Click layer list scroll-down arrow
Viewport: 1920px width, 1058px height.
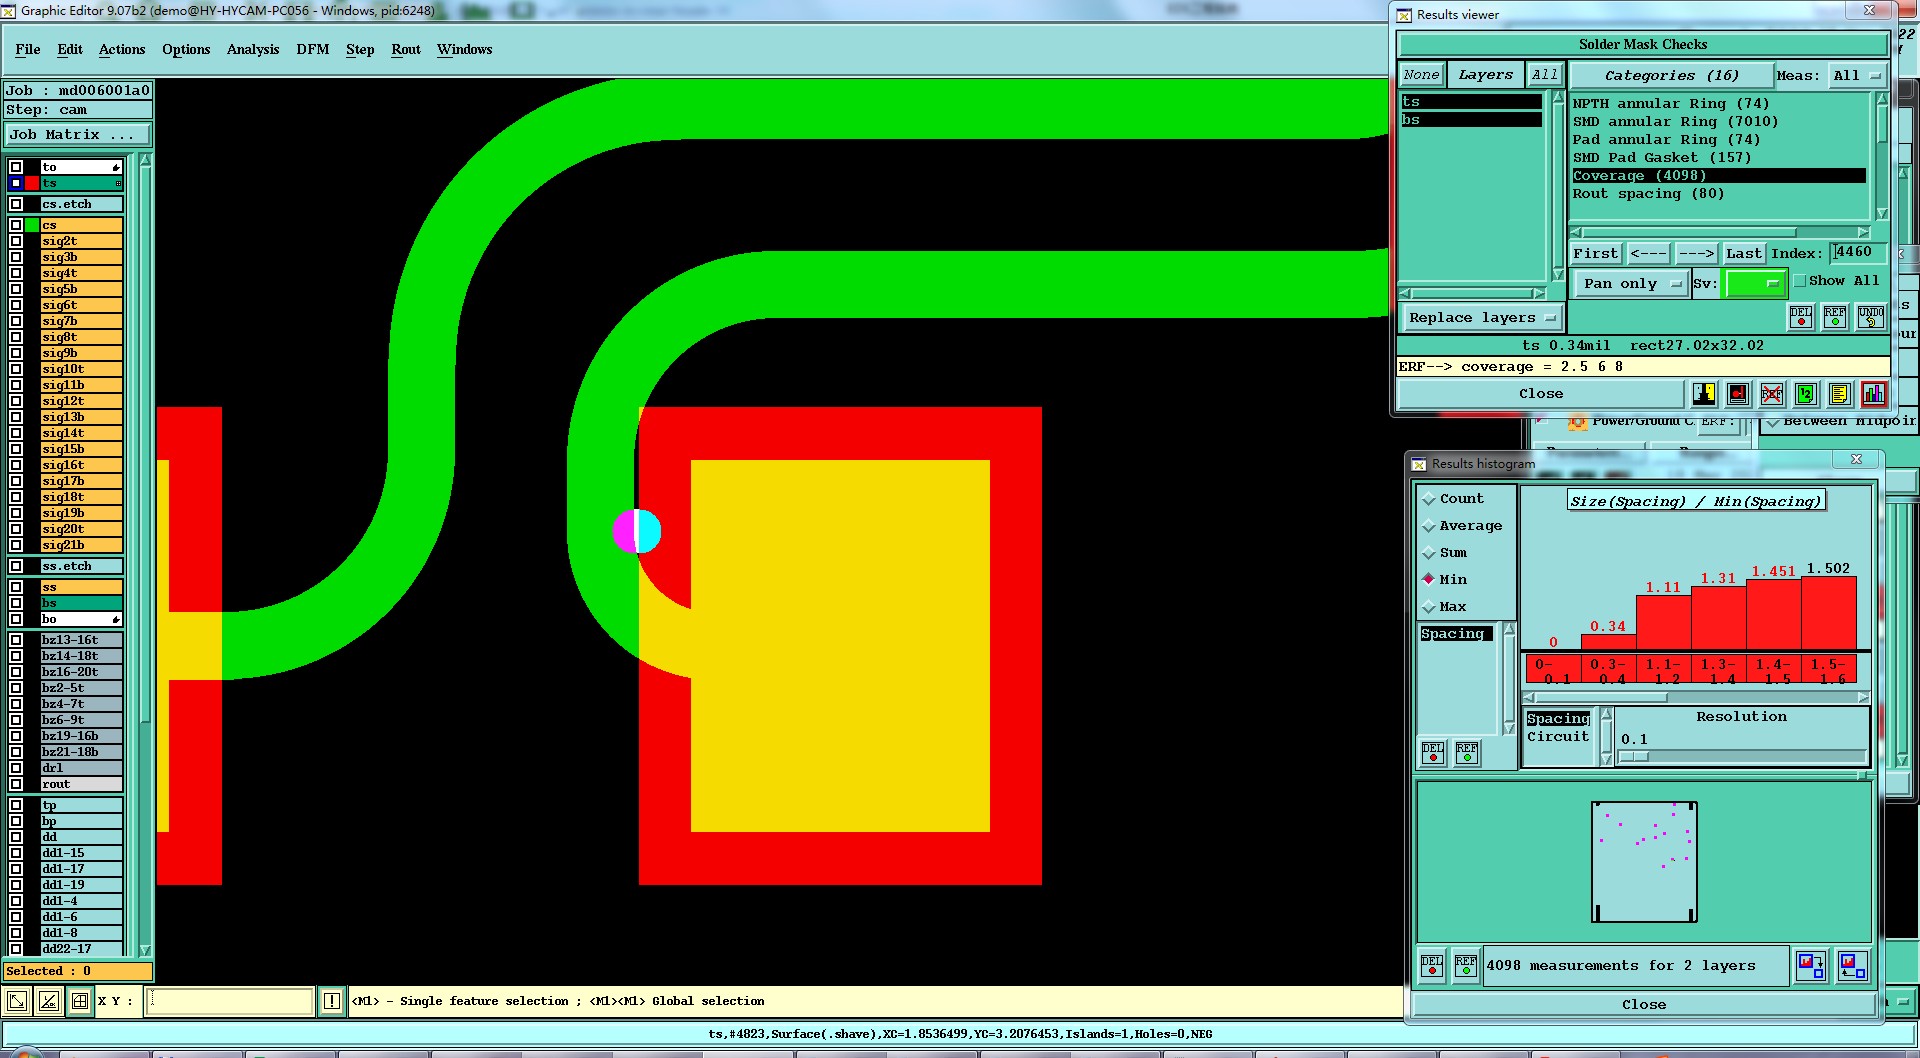[145, 950]
